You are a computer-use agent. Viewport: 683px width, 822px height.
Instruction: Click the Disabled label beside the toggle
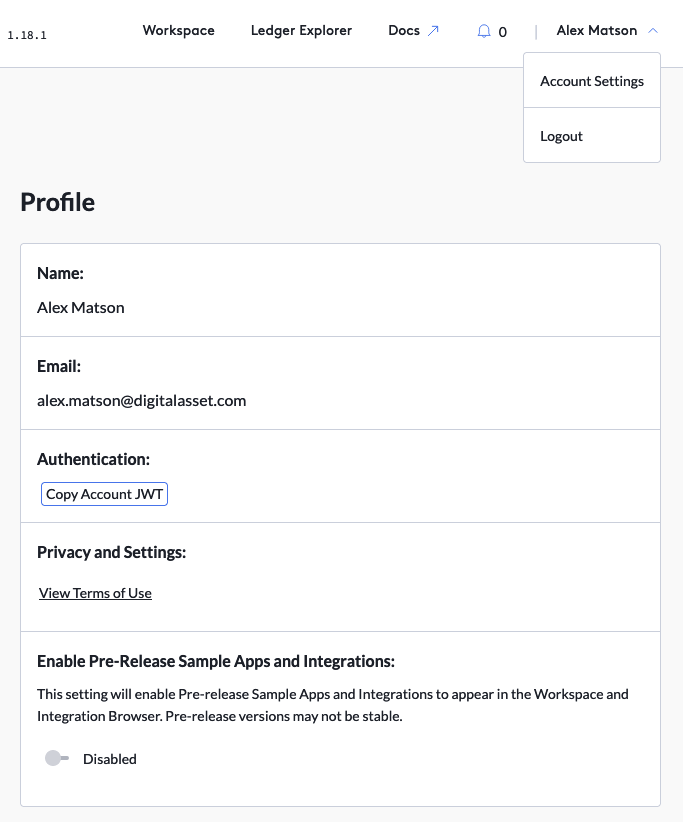pos(110,759)
